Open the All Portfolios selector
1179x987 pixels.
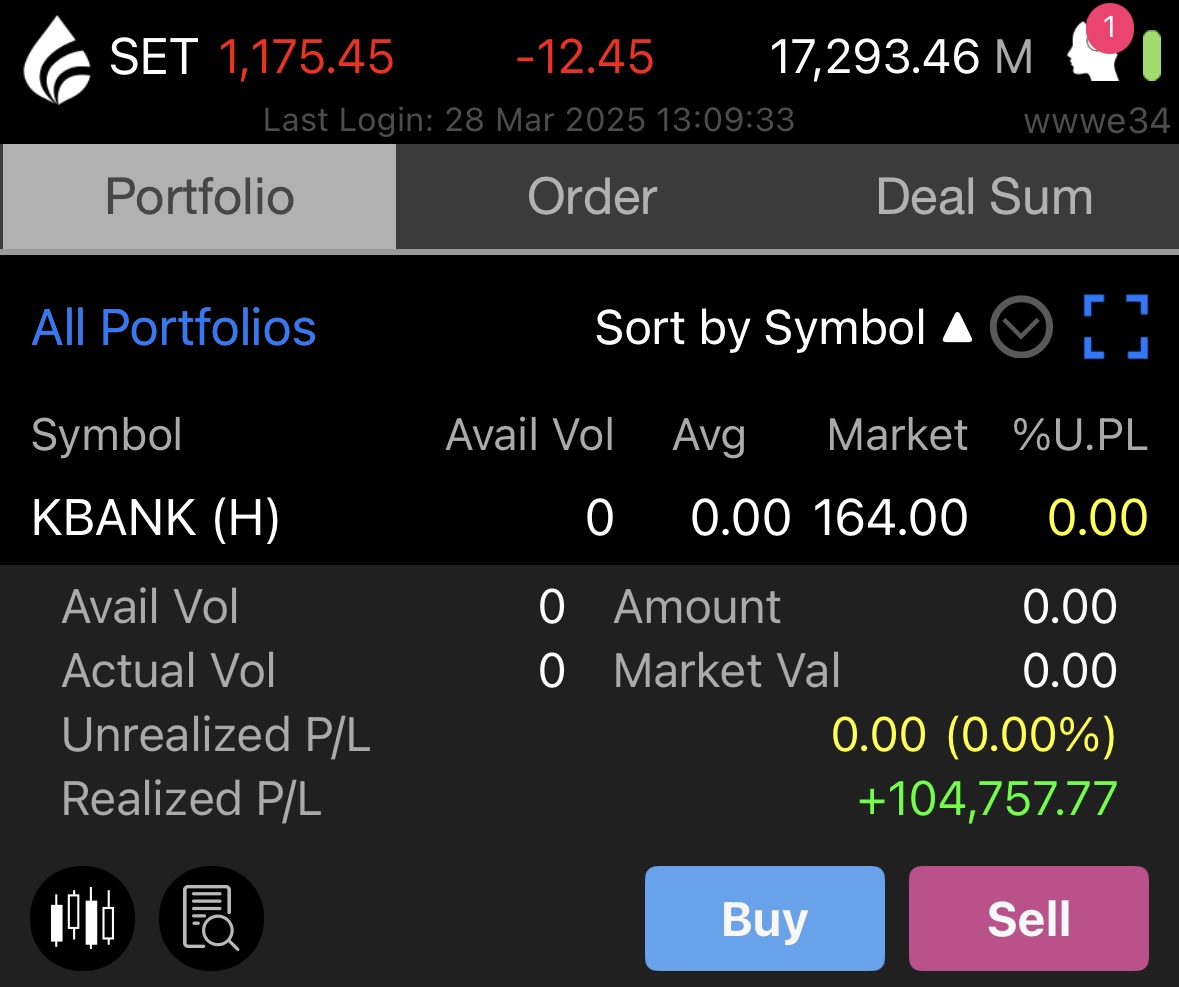[174, 328]
